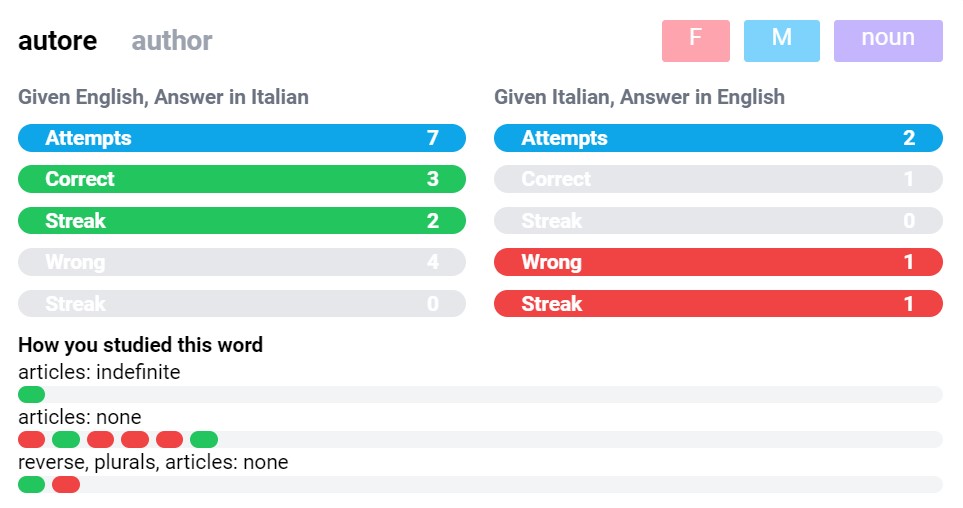The width and height of the screenshot is (963, 508).
Task: Click the green Streak bar showing 2
Action: pyautogui.click(x=242, y=221)
